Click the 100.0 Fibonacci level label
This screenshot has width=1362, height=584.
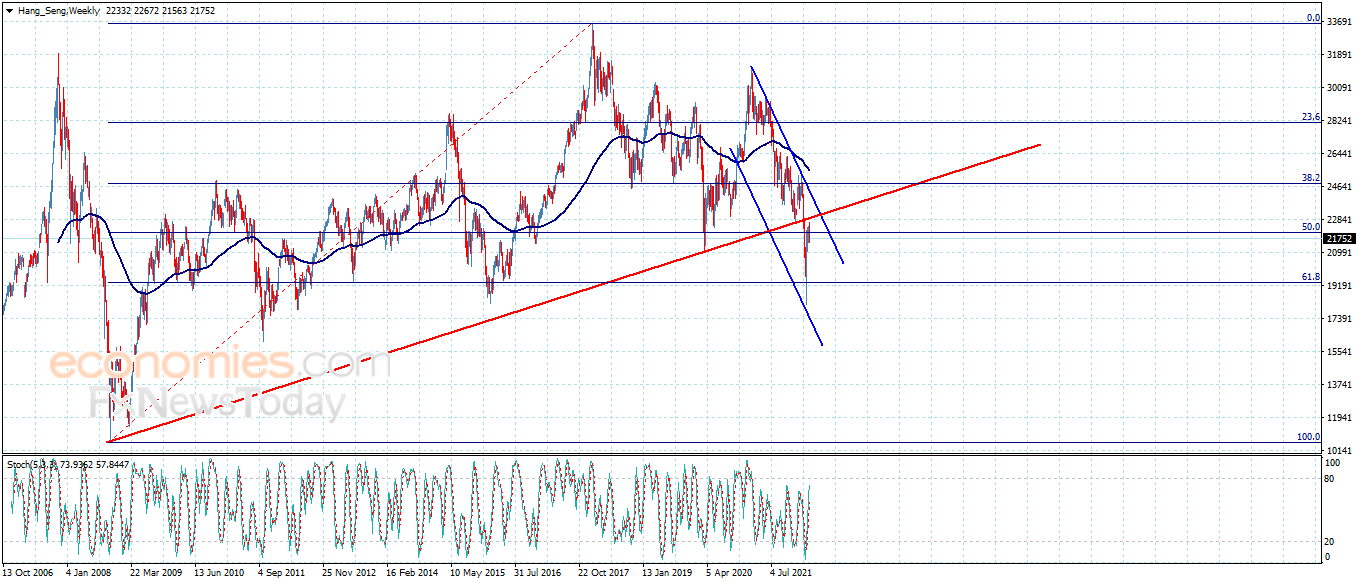(x=1308, y=437)
